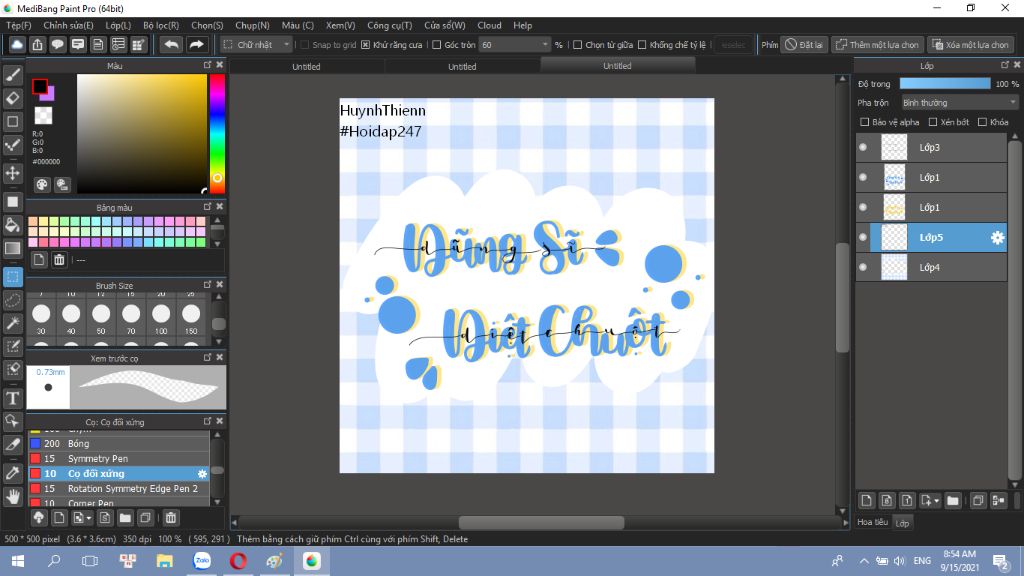1024x576 pixels.
Task: Click the Undo arrow in top toolbar
Action: pos(171,44)
